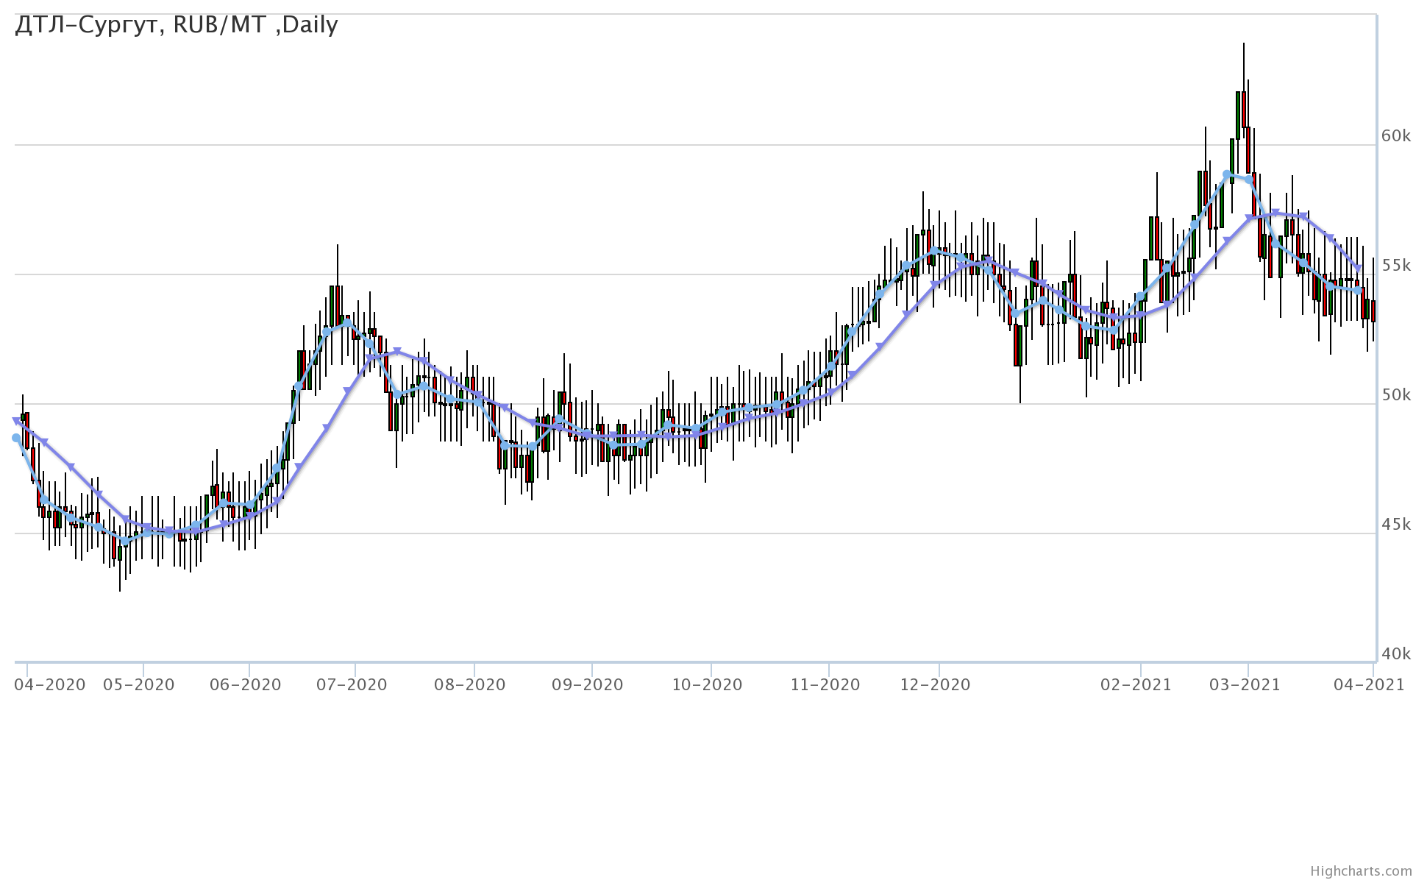Image resolution: width=1427 pixels, height=883 pixels.
Task: Click the 45k price axis label
Action: click(1395, 525)
